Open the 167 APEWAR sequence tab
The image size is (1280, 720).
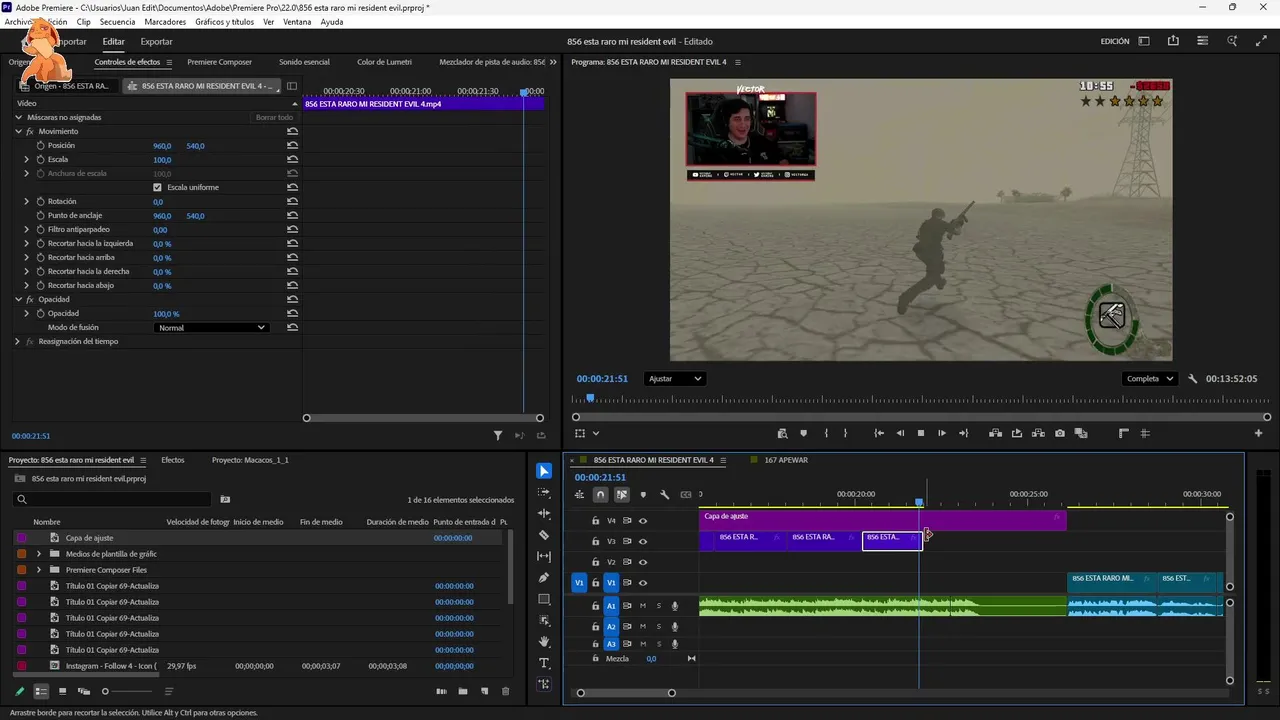[x=786, y=460]
